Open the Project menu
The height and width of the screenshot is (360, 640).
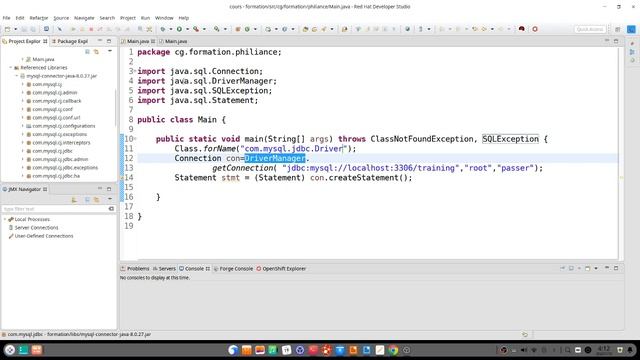pos(128,18)
